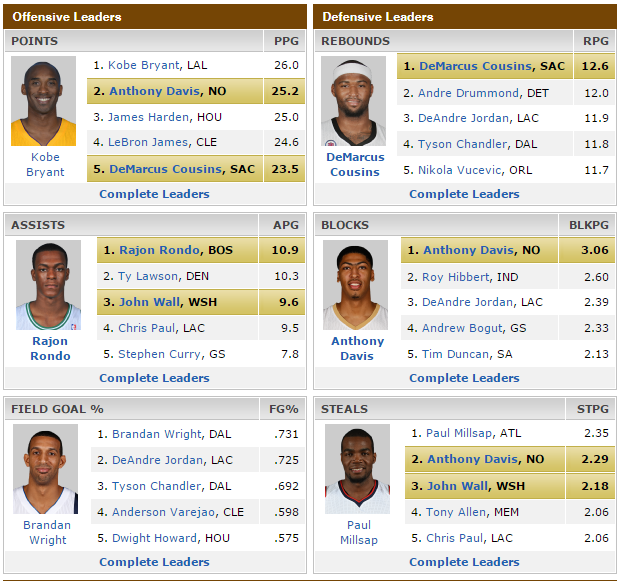This screenshot has height=581, width=623.
Task: Click DeMarcus Cousins name under photo
Action: [355, 165]
